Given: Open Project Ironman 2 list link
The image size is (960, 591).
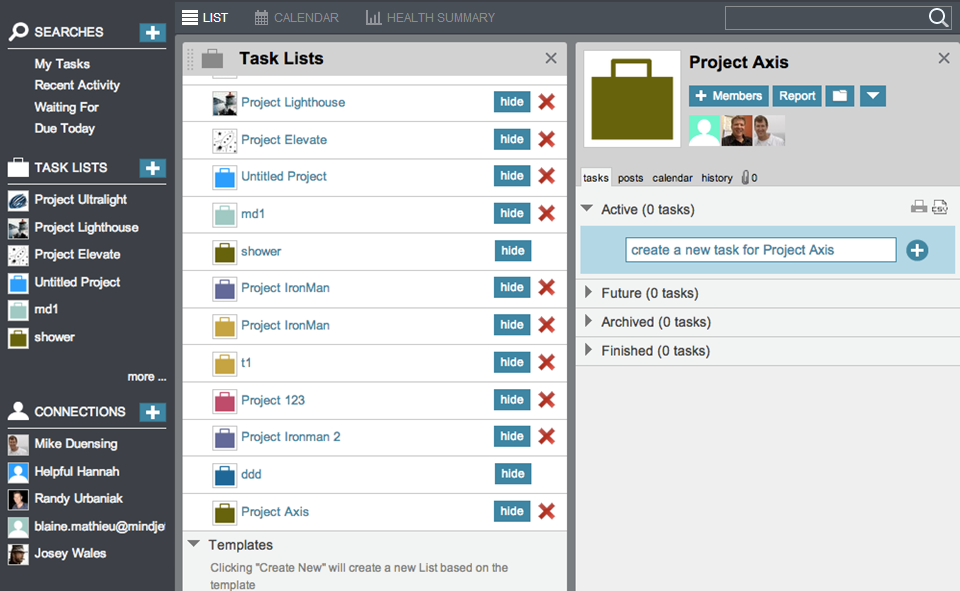Looking at the screenshot, I should (290, 437).
